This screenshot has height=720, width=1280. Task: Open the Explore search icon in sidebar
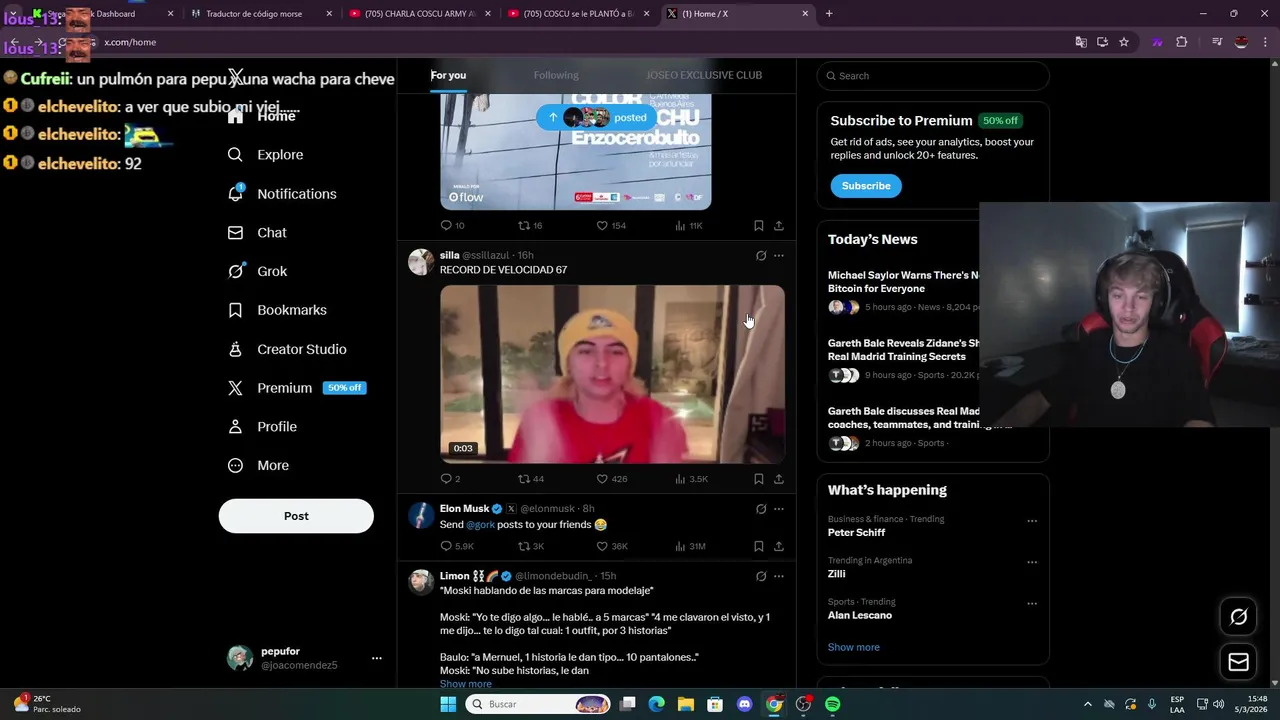[x=235, y=155]
